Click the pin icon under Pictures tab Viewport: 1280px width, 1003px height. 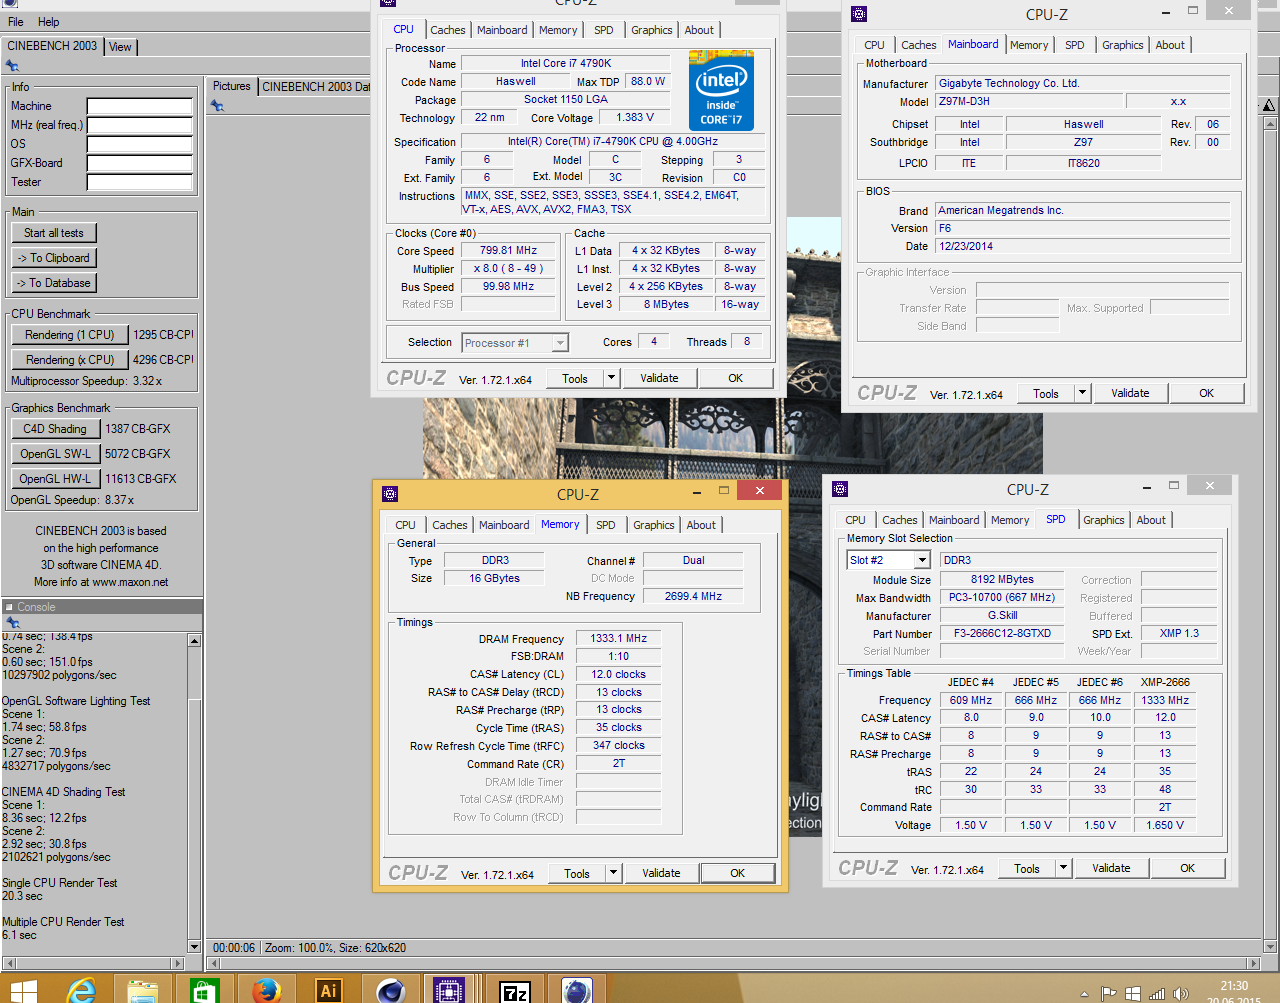217,106
